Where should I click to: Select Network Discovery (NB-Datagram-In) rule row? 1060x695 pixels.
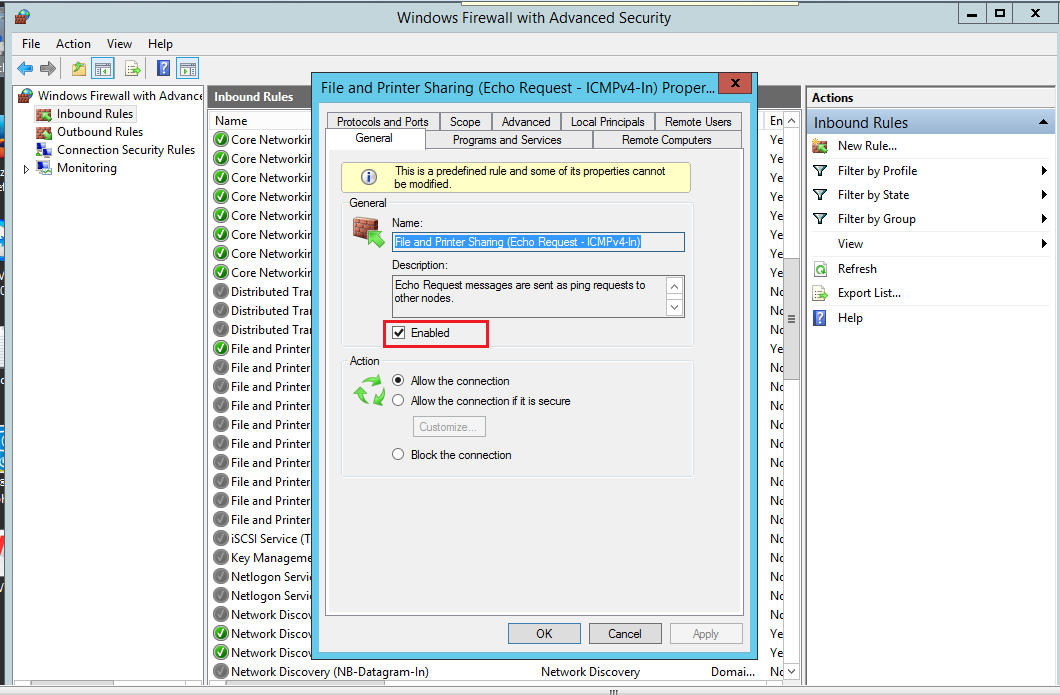(x=497, y=671)
